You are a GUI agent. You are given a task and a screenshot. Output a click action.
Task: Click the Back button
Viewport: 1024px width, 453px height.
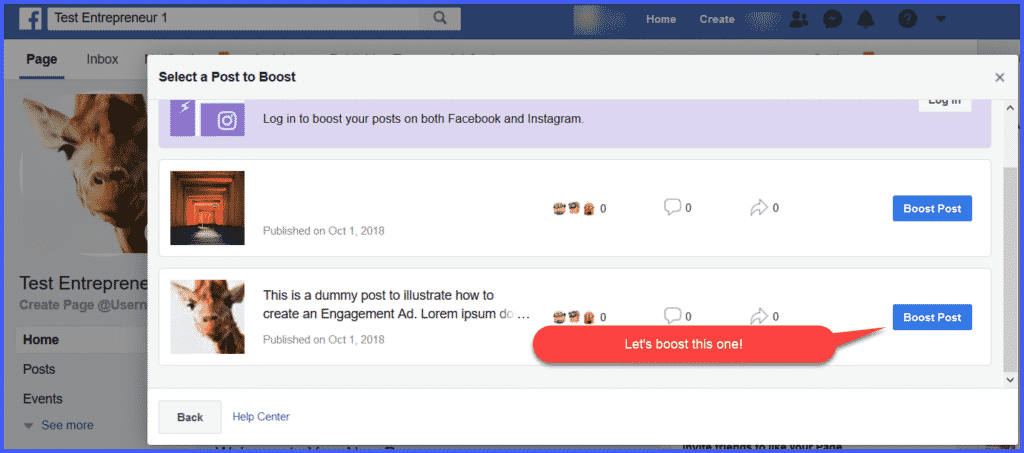pyautogui.click(x=190, y=417)
